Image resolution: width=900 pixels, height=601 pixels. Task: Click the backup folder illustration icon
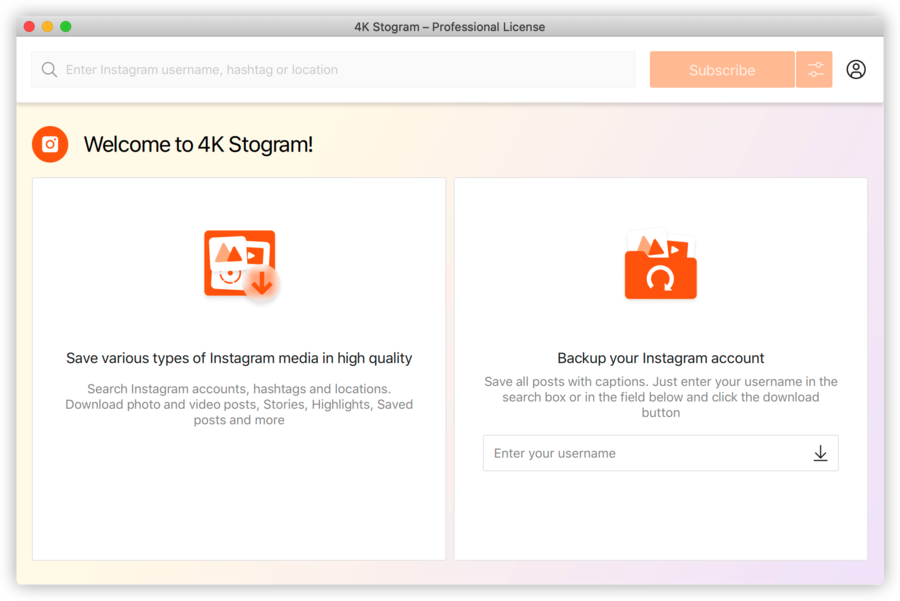click(x=661, y=264)
